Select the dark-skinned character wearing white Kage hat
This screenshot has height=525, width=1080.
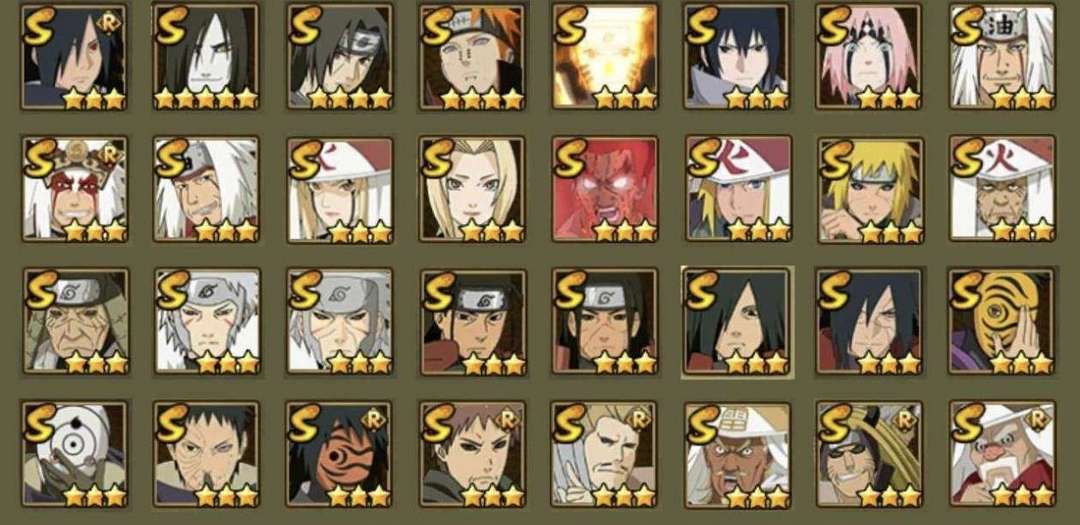[737, 454]
